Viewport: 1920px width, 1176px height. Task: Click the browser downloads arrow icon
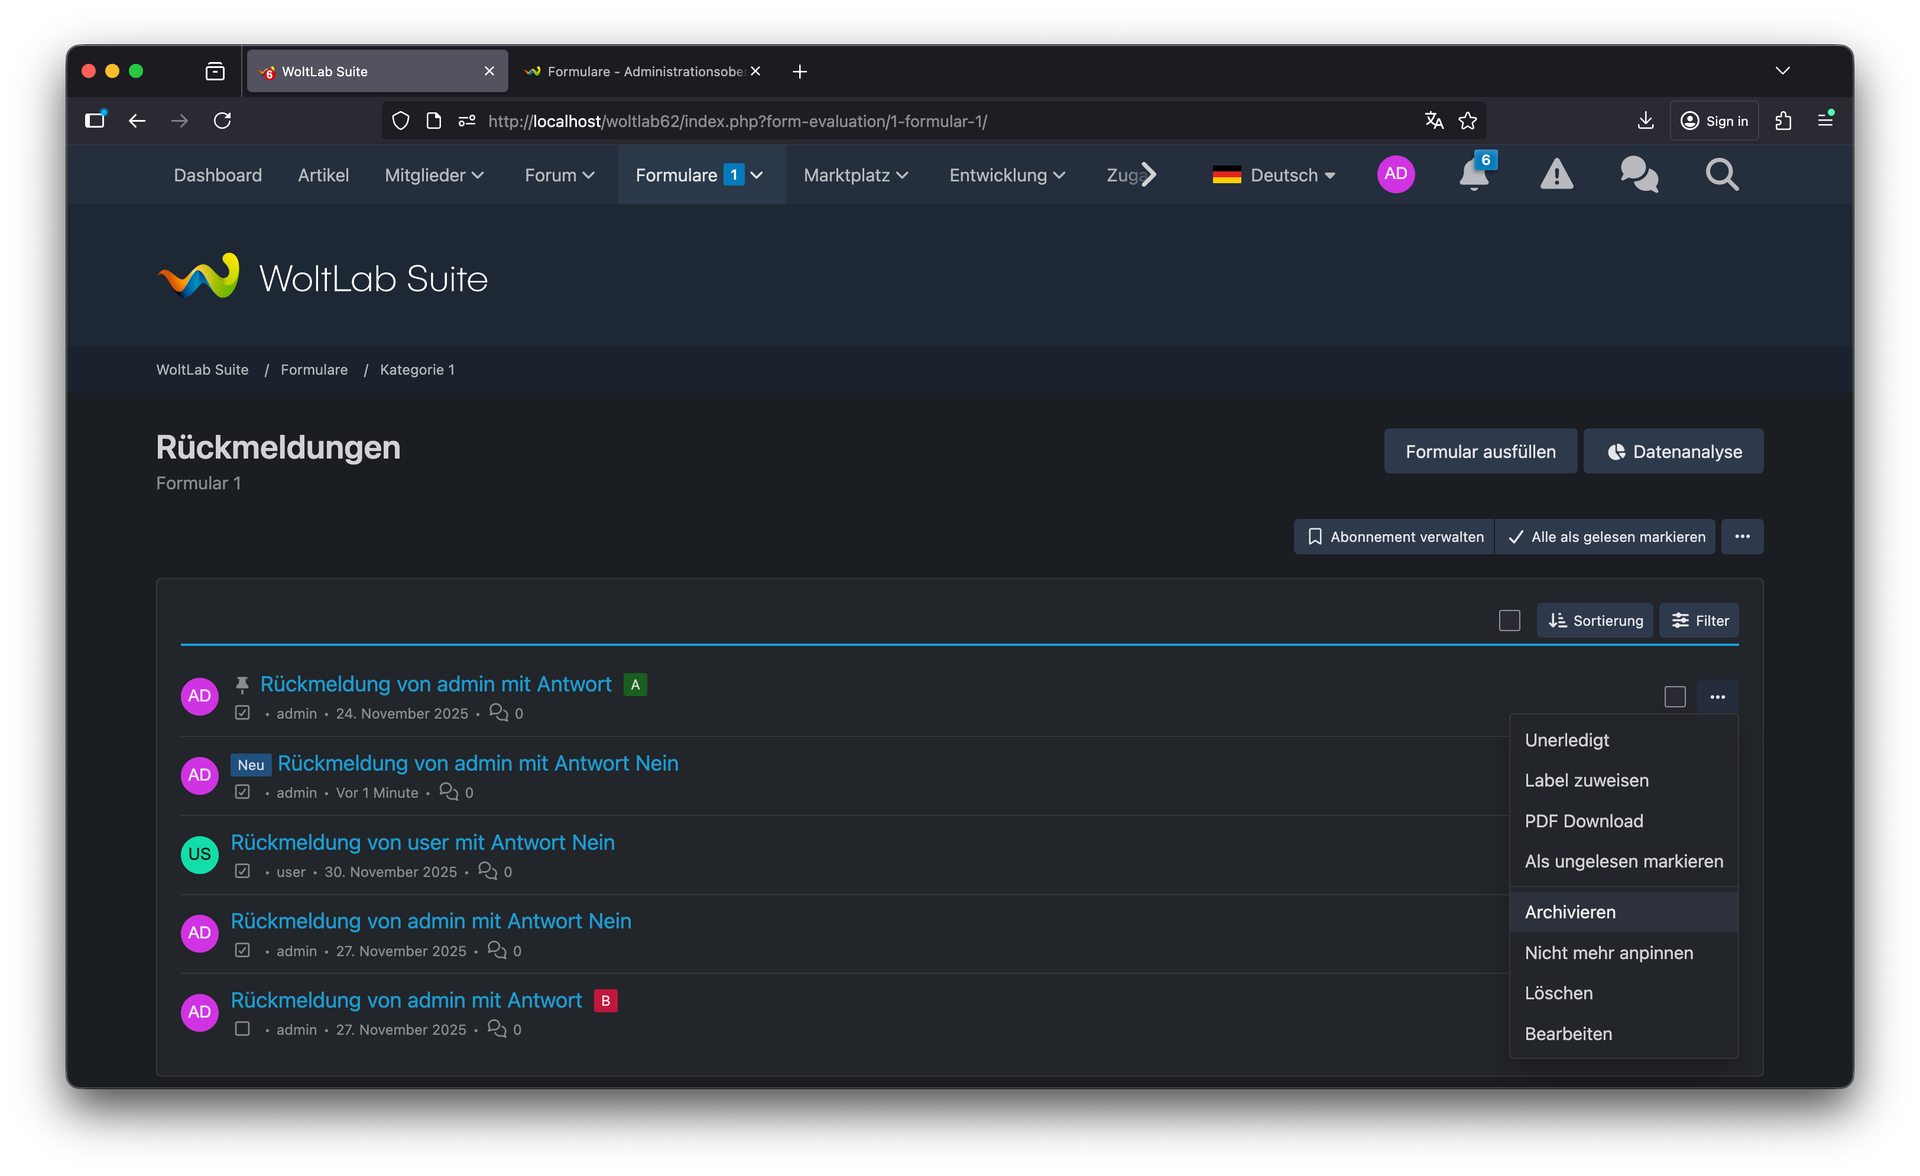click(1645, 121)
